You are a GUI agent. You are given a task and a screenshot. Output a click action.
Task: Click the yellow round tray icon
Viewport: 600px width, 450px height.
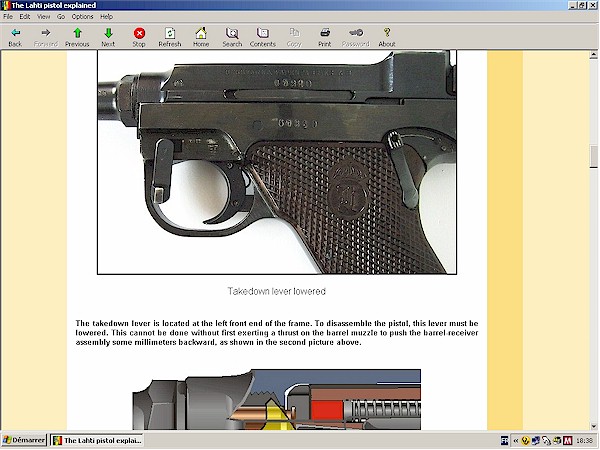(525, 441)
